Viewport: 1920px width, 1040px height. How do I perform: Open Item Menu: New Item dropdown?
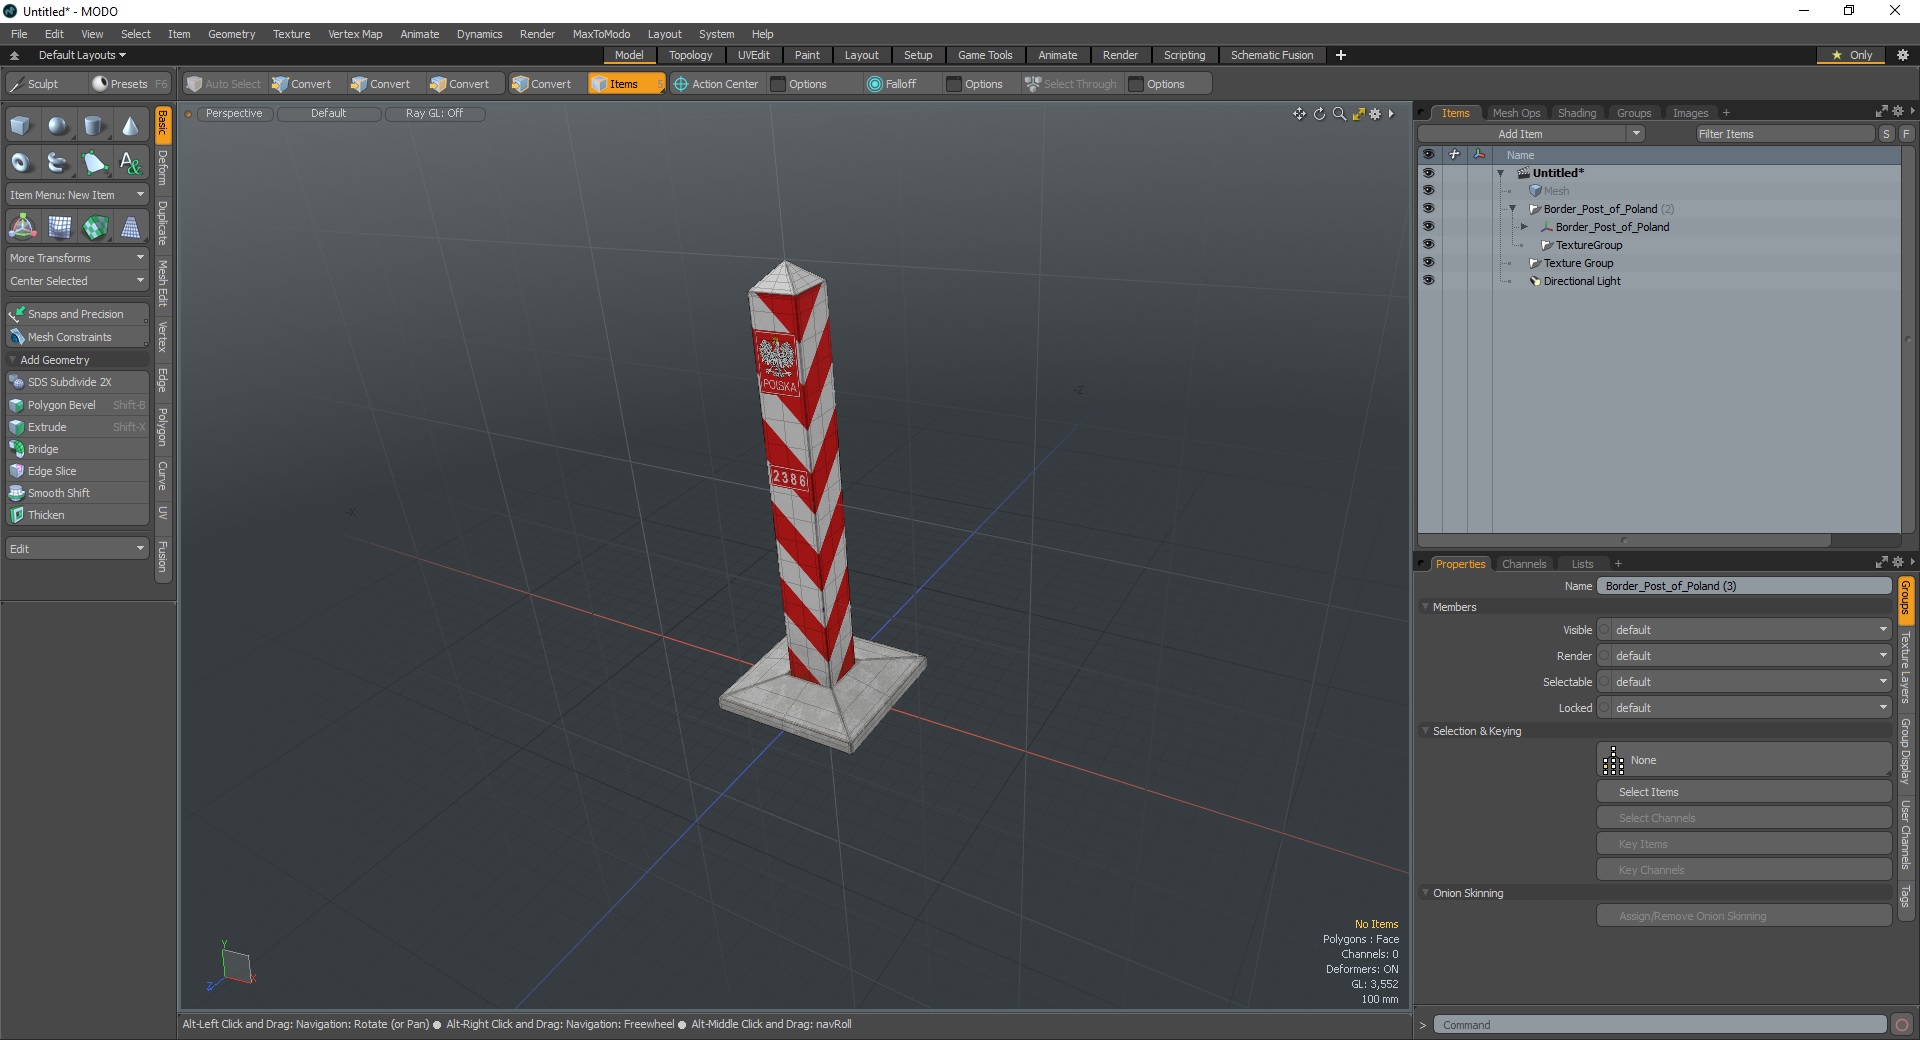(x=77, y=195)
